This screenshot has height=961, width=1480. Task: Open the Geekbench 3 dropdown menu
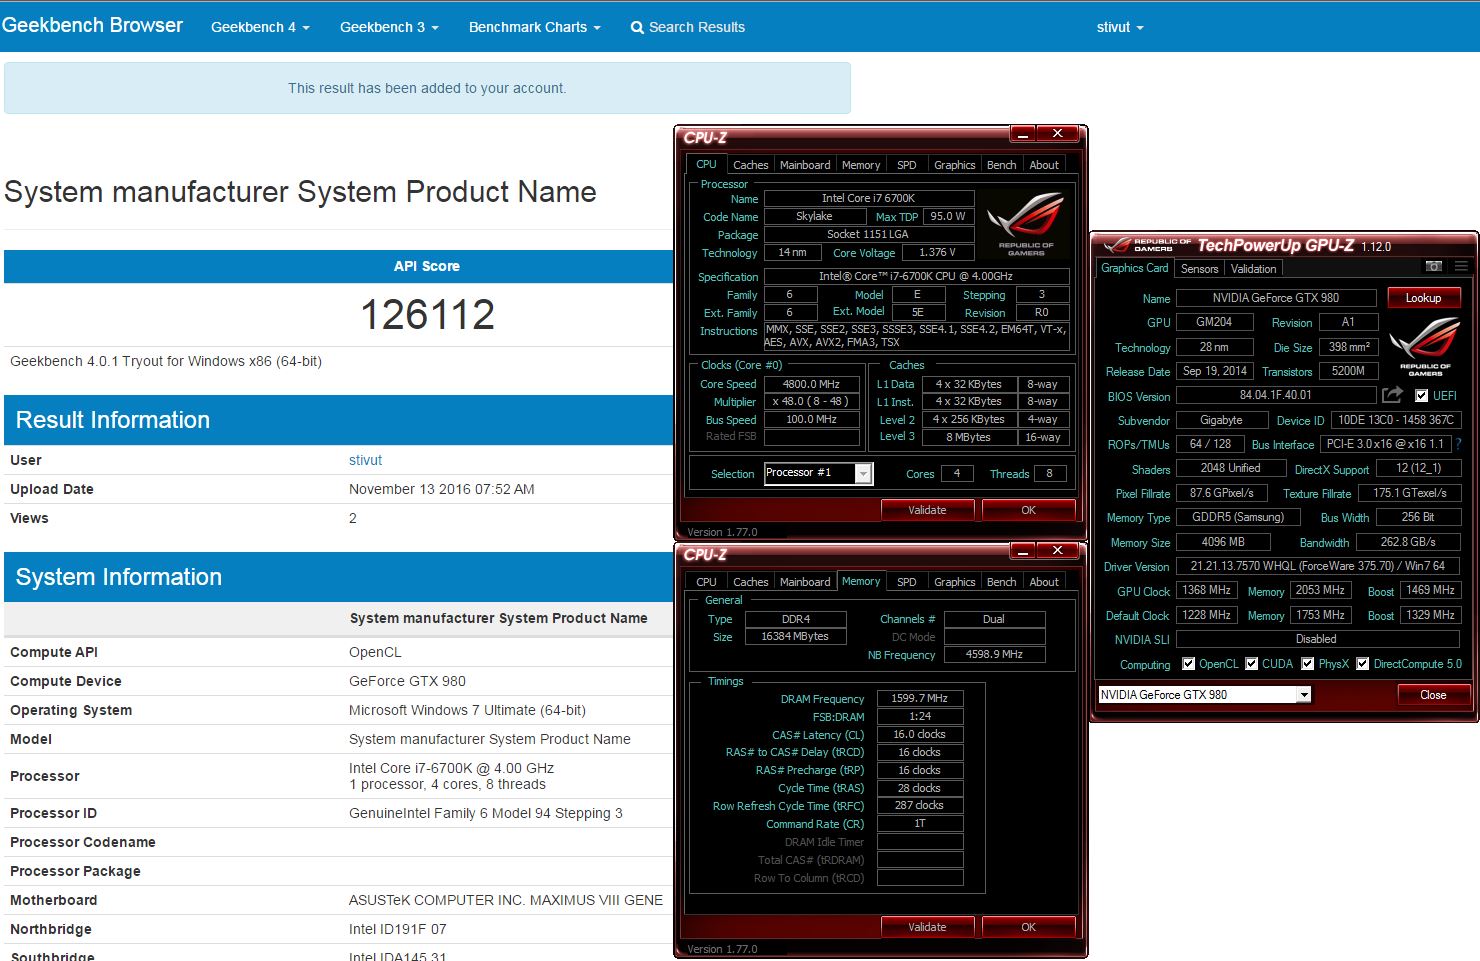coord(389,27)
